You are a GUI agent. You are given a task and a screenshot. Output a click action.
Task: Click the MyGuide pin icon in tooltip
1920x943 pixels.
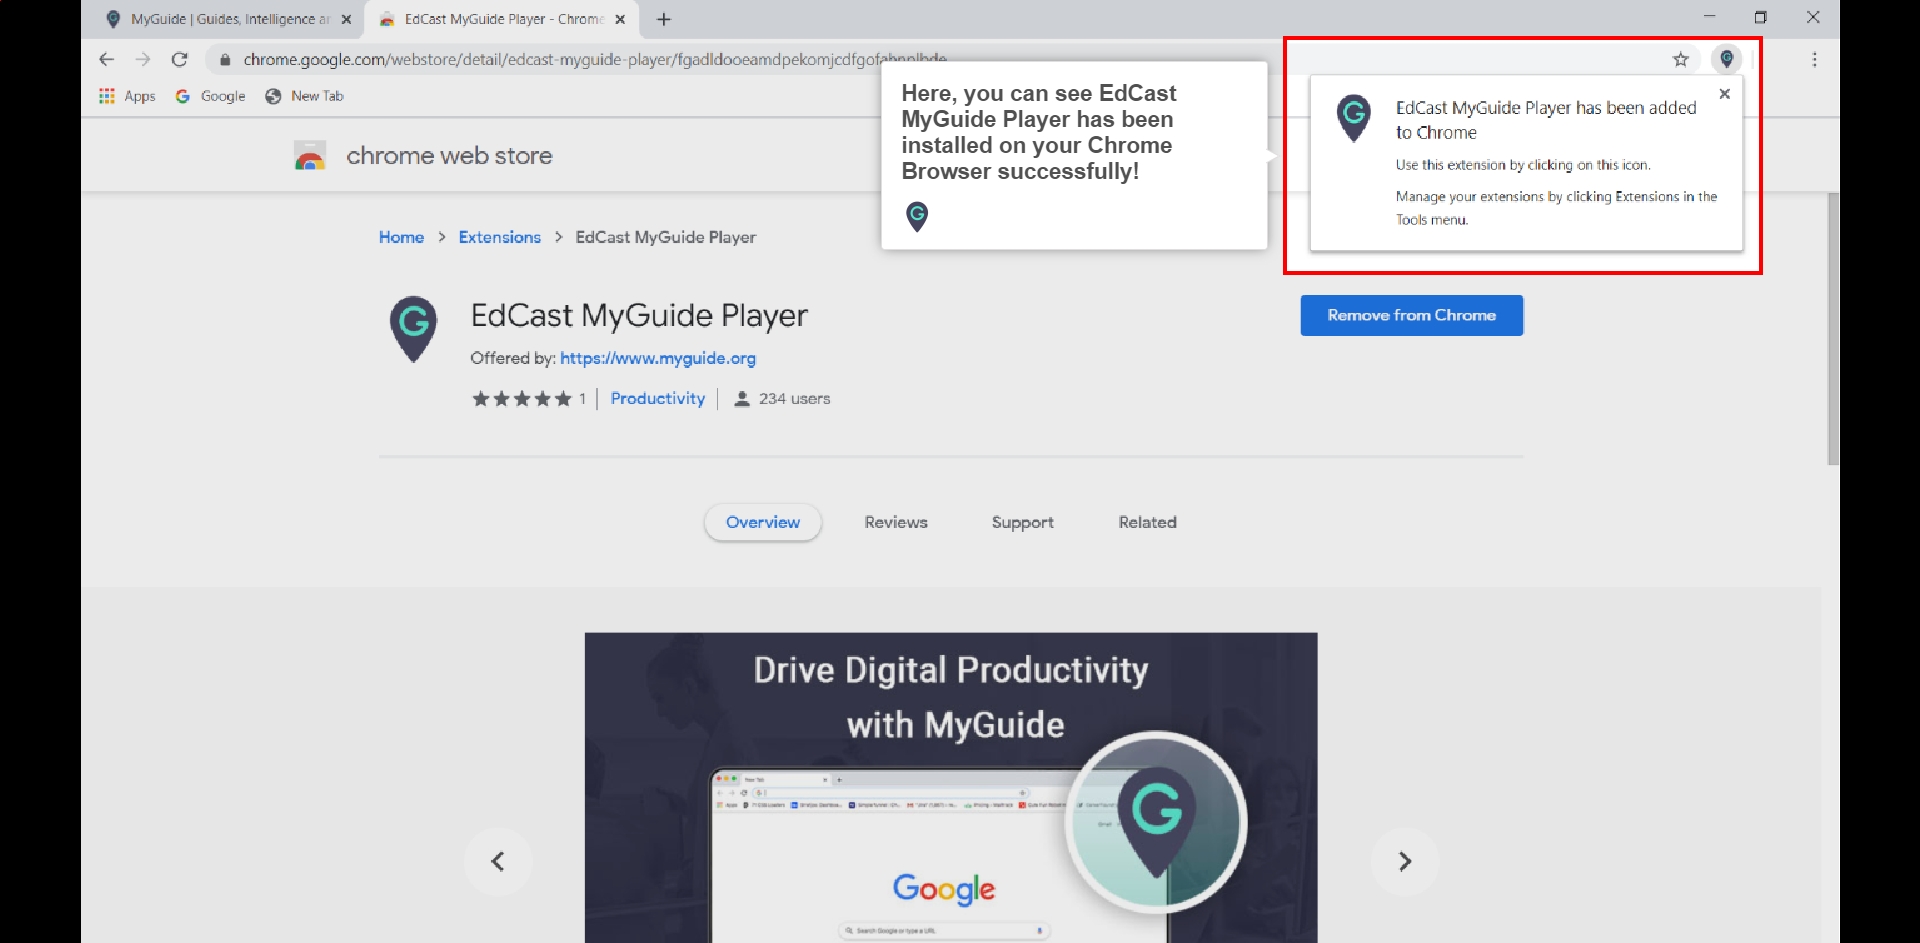click(x=917, y=216)
